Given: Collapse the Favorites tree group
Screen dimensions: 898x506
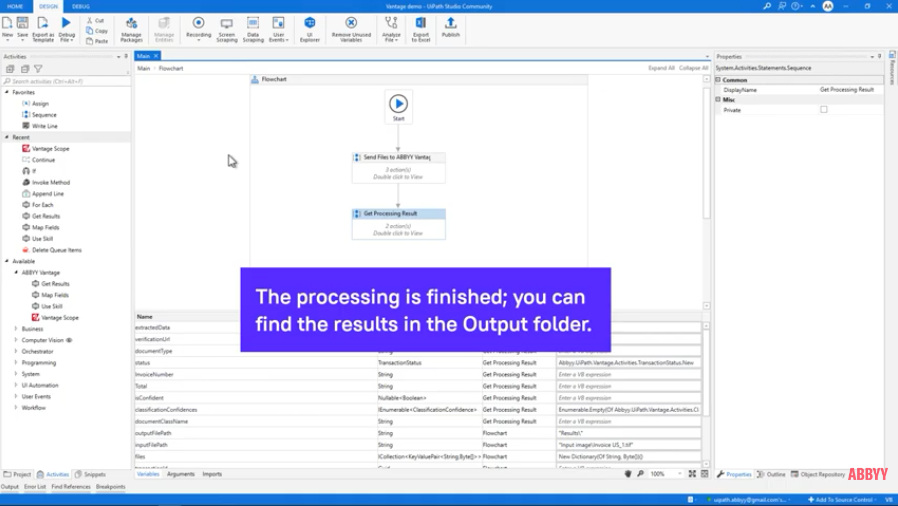Looking at the screenshot, I should (7, 92).
